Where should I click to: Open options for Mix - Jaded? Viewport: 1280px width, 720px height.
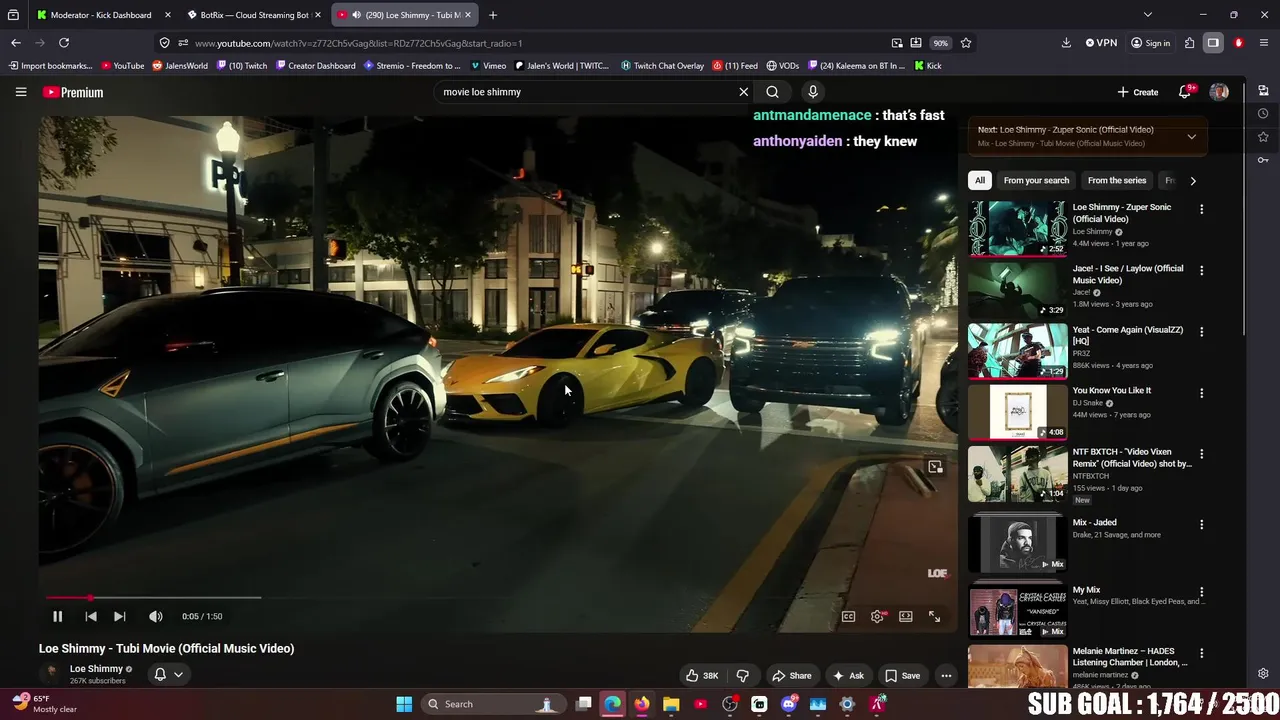[1201, 524]
